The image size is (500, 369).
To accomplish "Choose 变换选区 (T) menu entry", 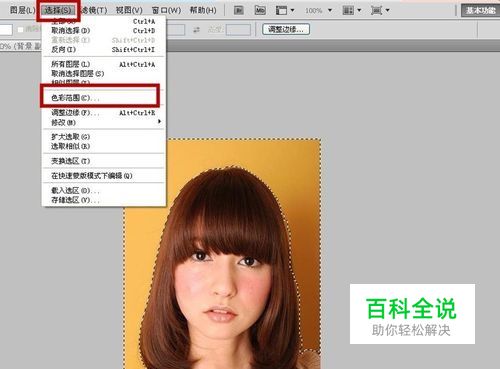I will [103, 161].
